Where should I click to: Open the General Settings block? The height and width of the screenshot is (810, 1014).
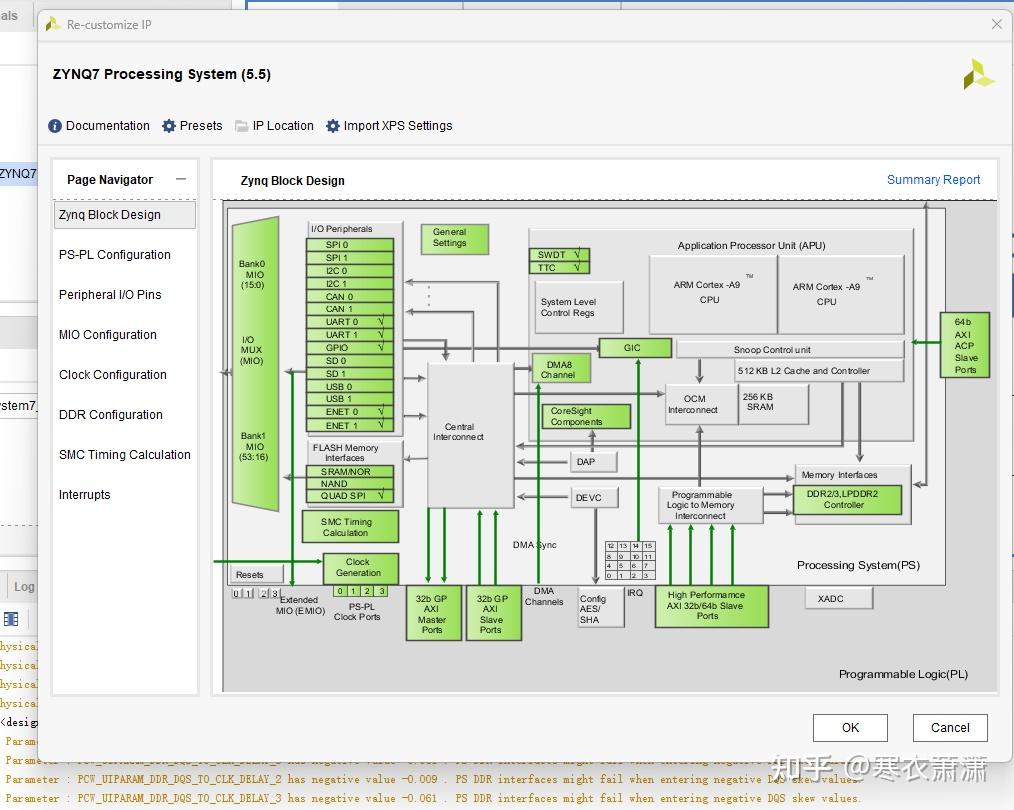coord(454,238)
